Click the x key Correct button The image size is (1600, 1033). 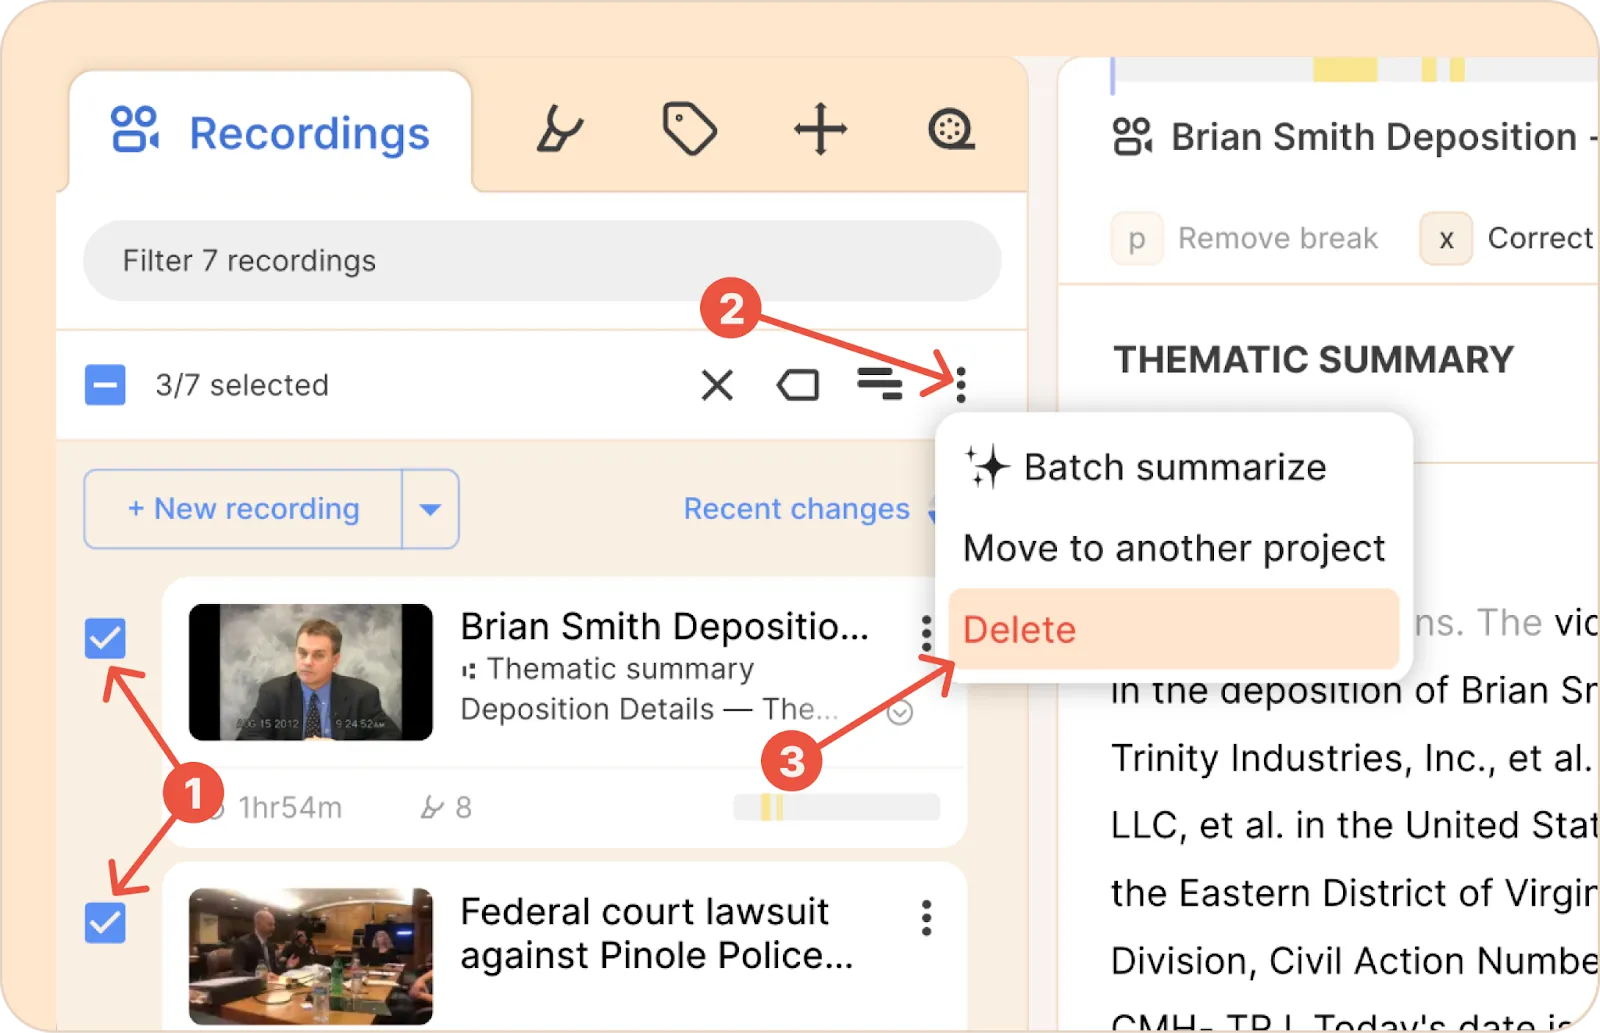pyautogui.click(x=1508, y=239)
